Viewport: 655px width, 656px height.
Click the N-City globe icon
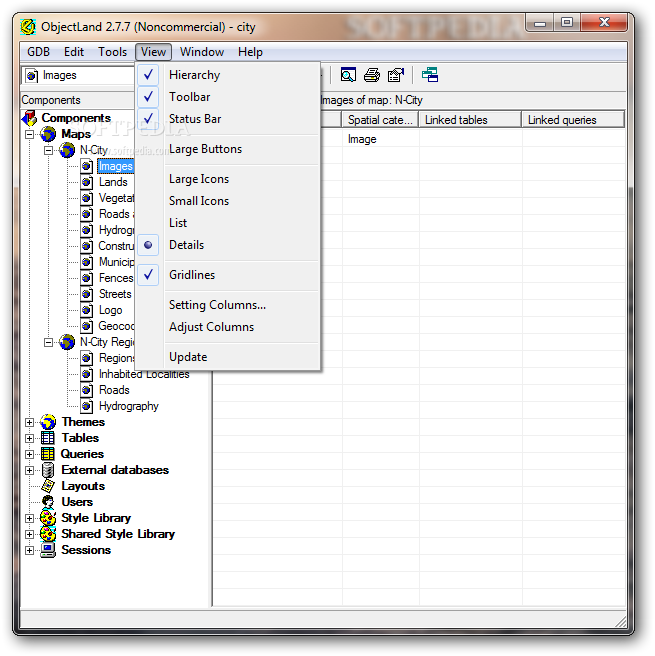[67, 150]
